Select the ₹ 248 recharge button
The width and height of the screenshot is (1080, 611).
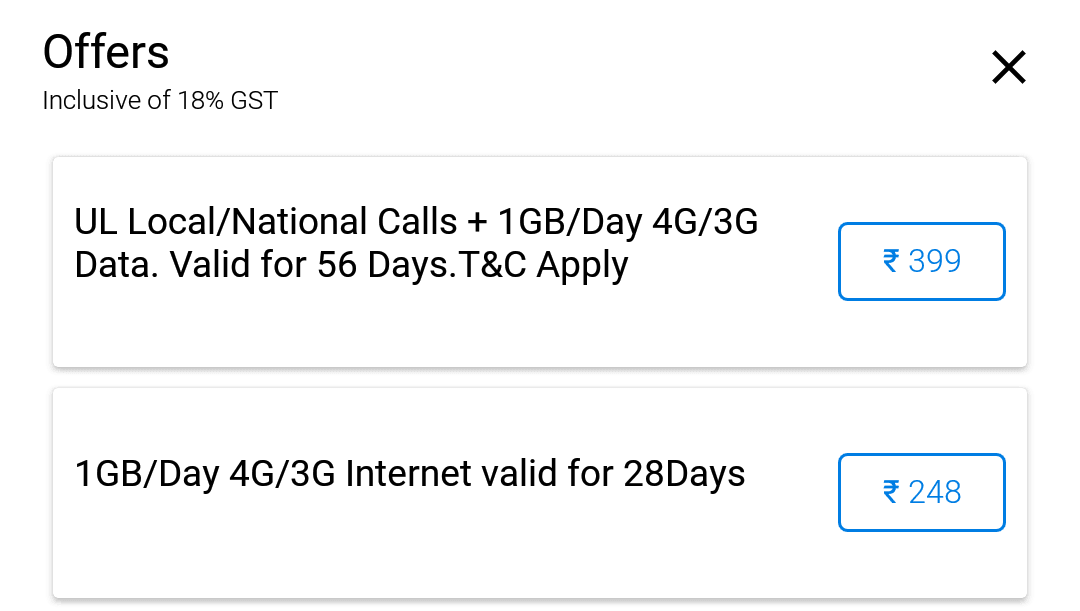pyautogui.click(x=921, y=493)
